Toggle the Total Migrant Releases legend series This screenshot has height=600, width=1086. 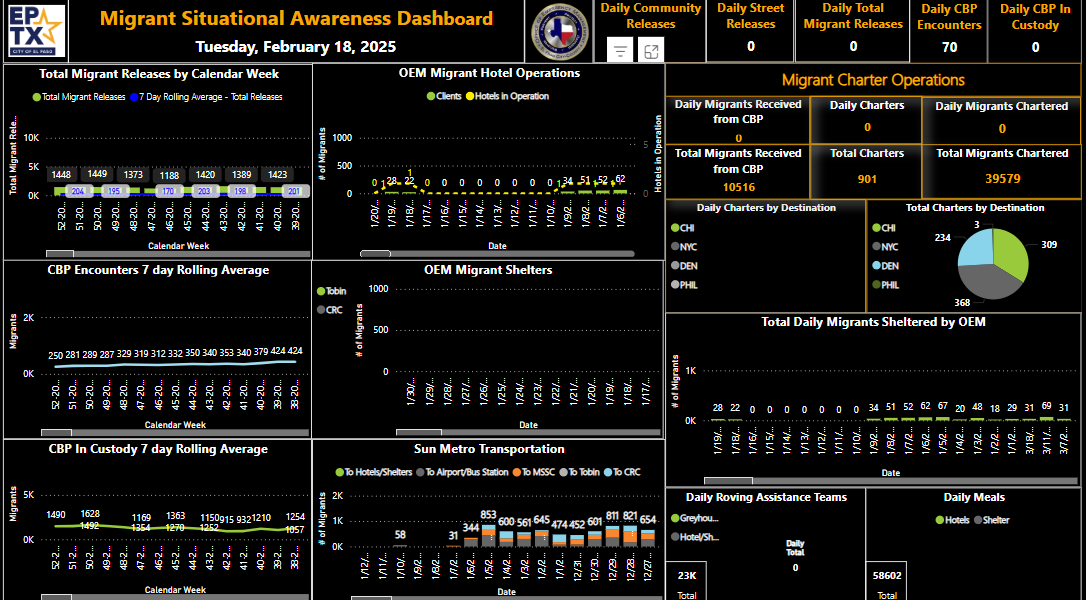coord(37,97)
